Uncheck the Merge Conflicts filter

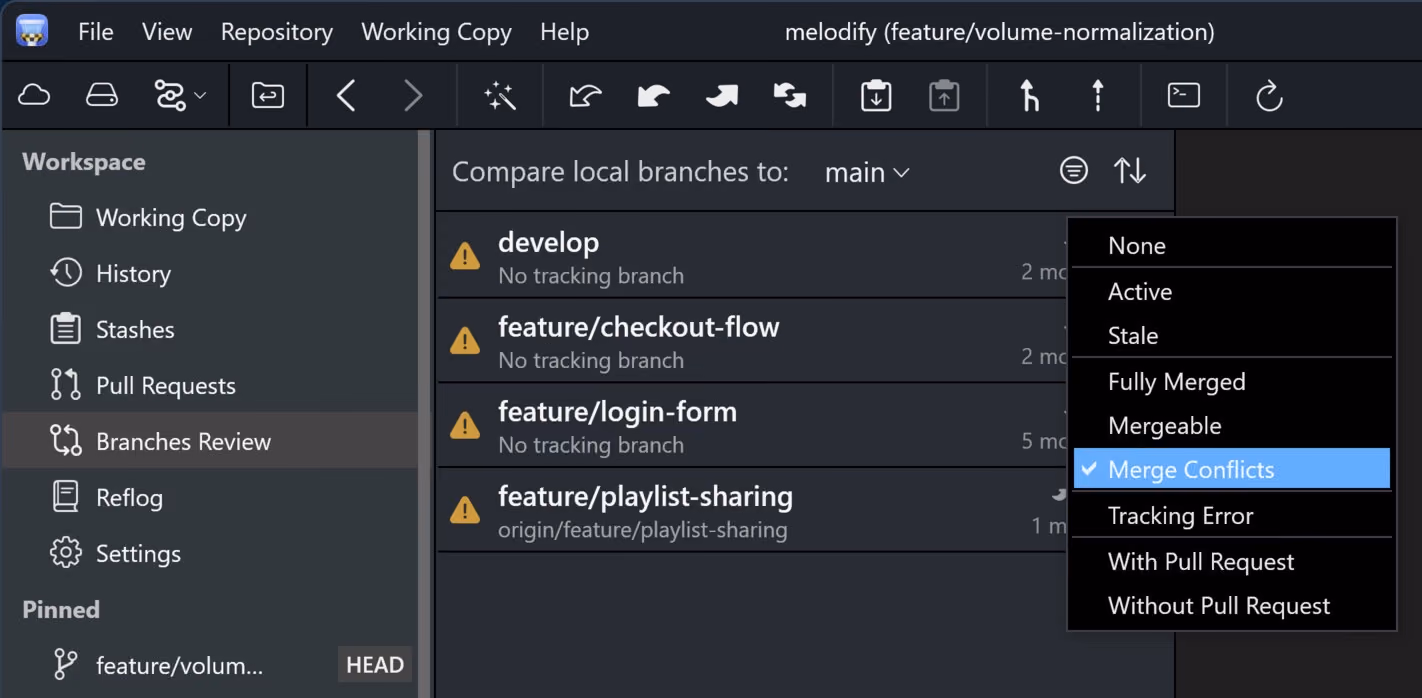click(1232, 469)
